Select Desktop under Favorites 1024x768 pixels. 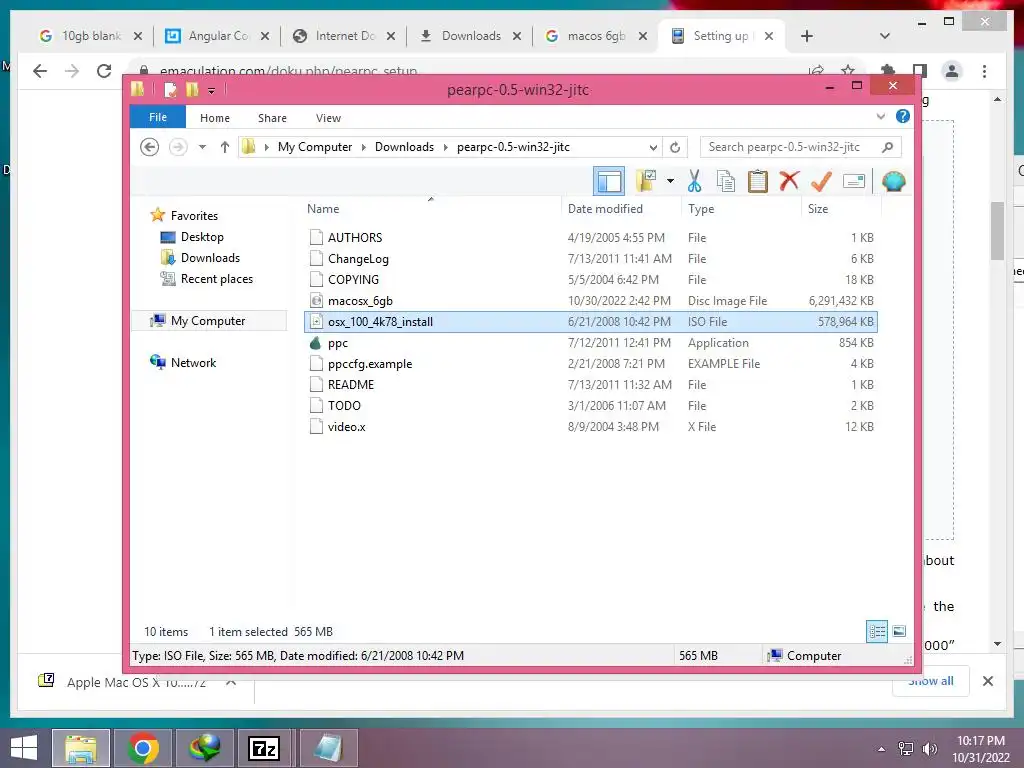[202, 236]
